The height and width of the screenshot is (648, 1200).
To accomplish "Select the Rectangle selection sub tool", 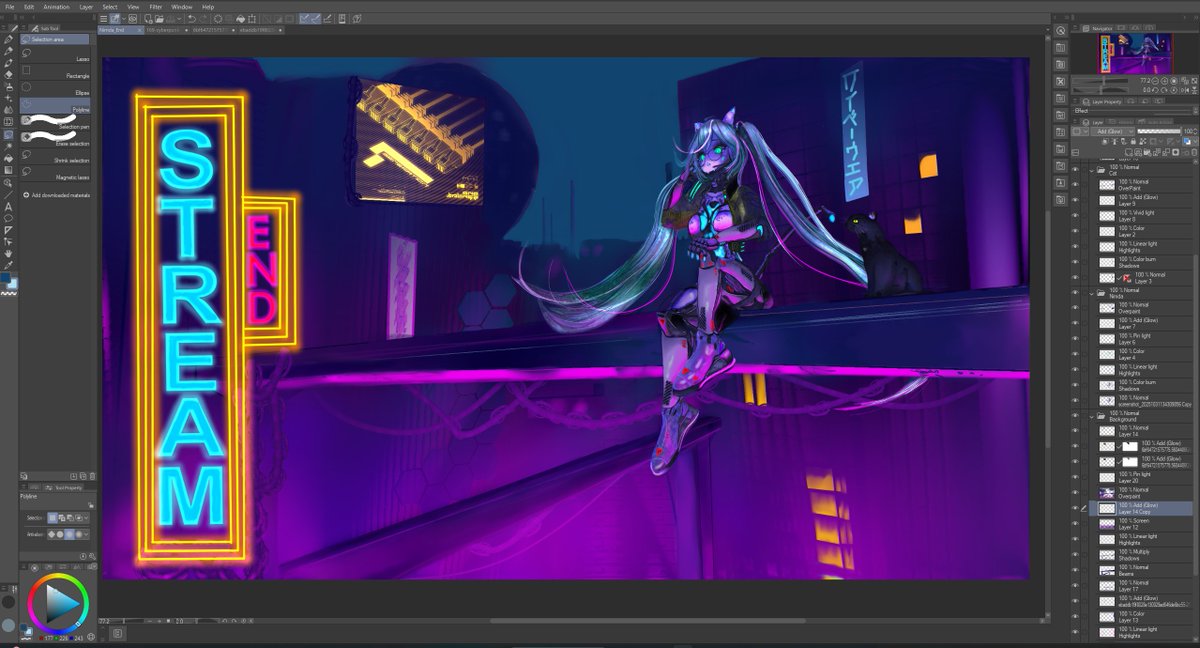I will click(x=57, y=71).
